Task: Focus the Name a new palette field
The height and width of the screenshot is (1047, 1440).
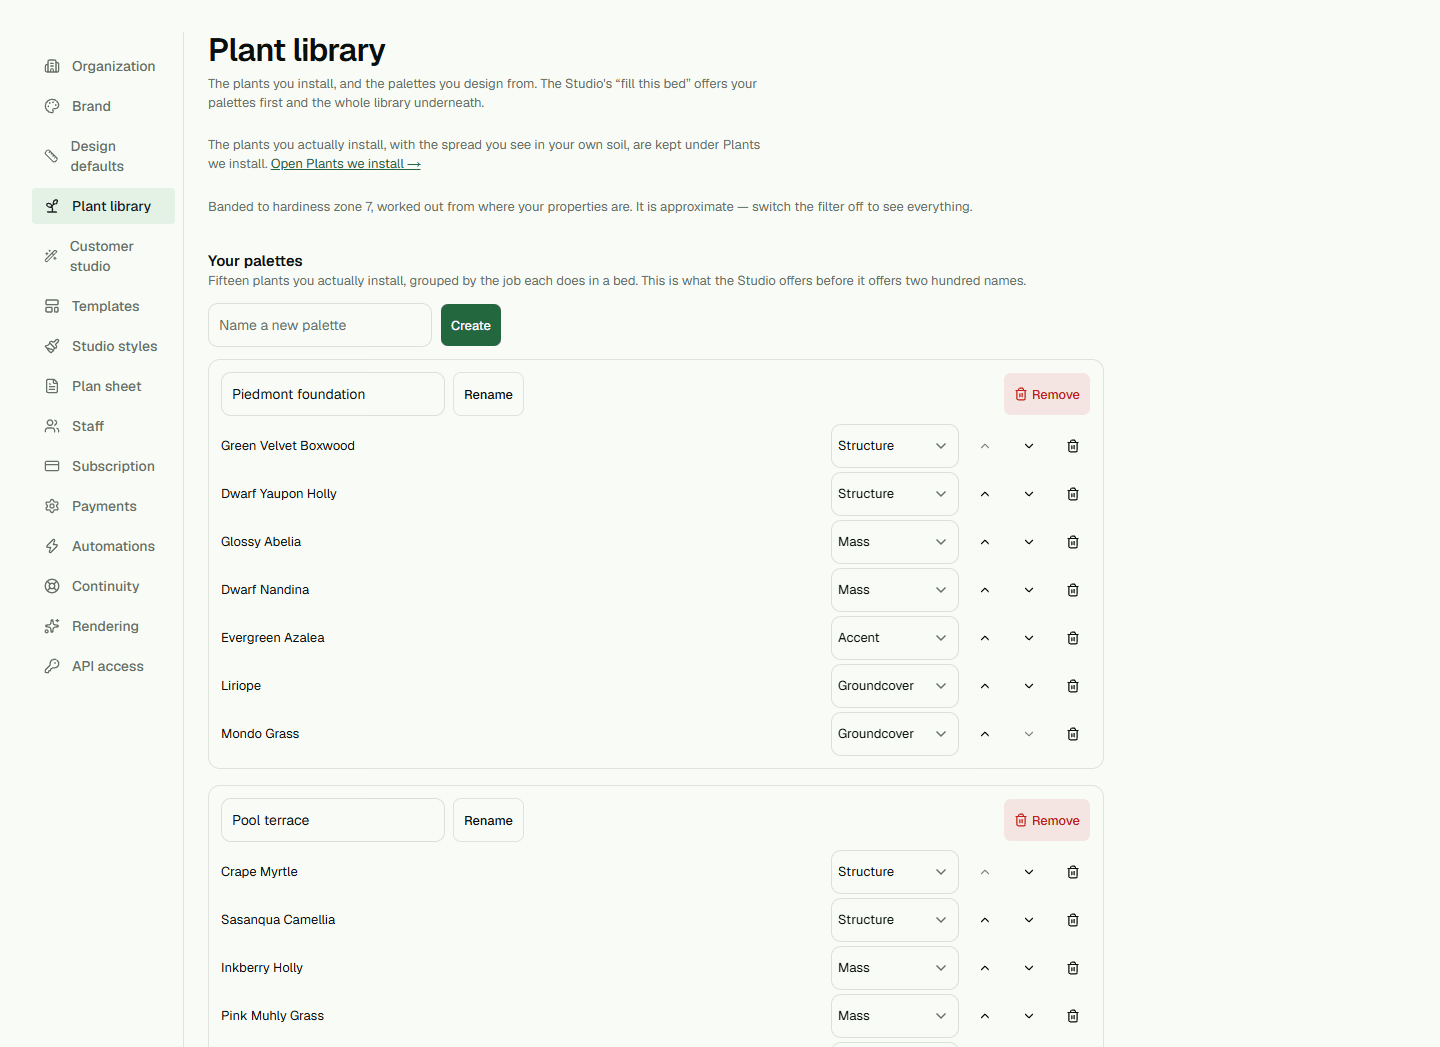Action: click(320, 325)
